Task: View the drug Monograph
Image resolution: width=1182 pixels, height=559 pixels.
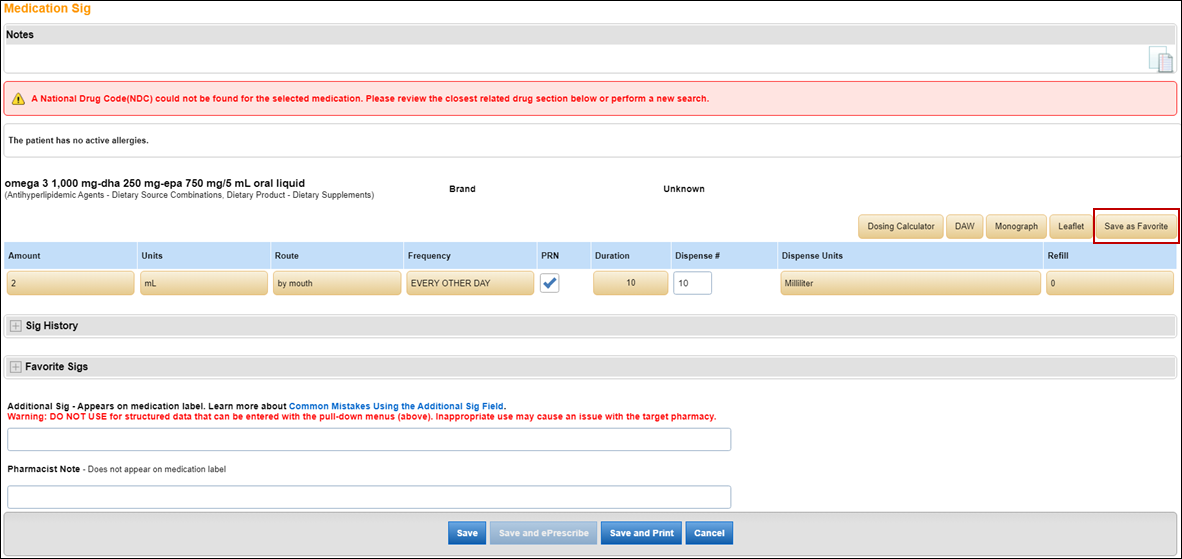Action: 1016,227
